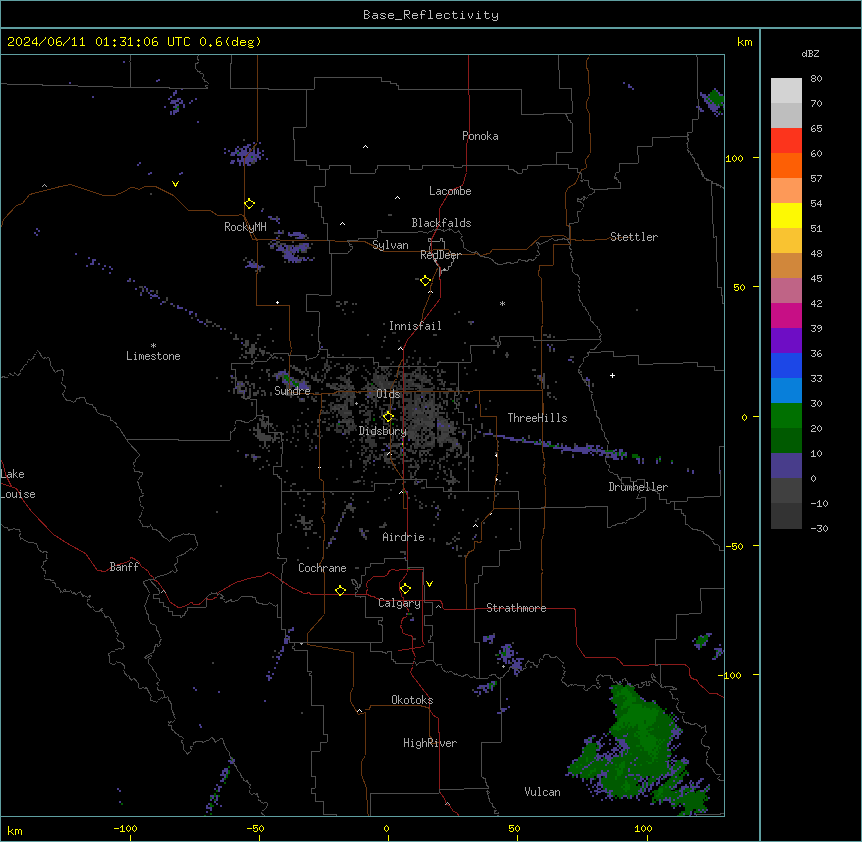Click the Didsbury label
This screenshot has height=842, width=862.
click(383, 431)
